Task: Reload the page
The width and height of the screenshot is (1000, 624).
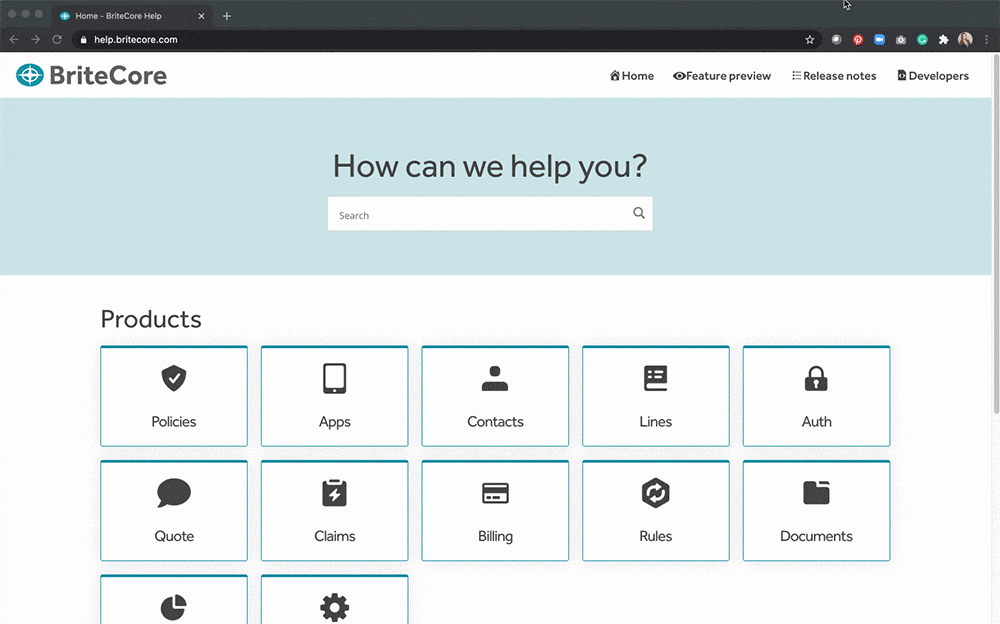Action: pos(57,40)
